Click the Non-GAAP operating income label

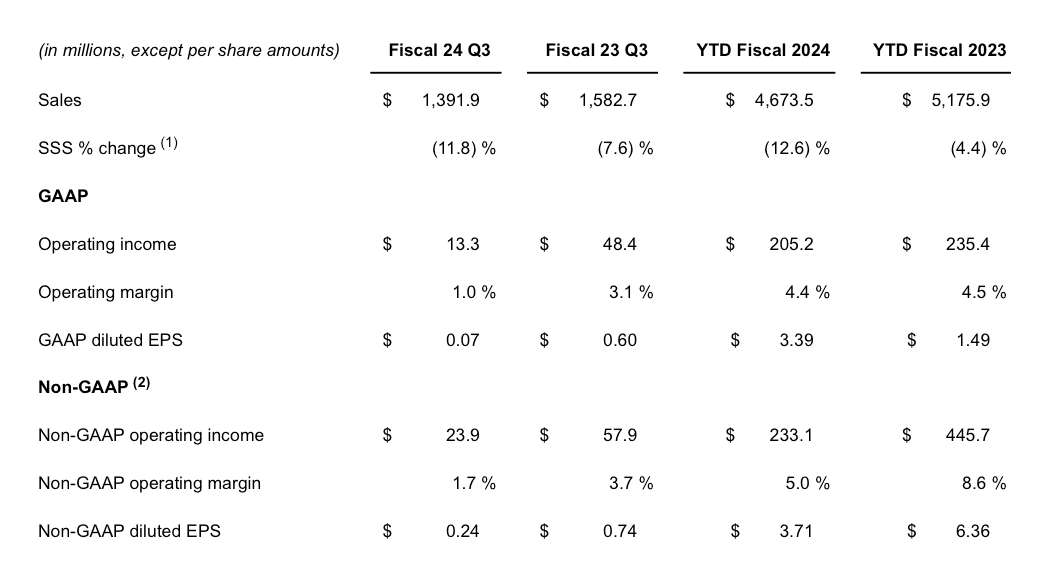coord(151,435)
